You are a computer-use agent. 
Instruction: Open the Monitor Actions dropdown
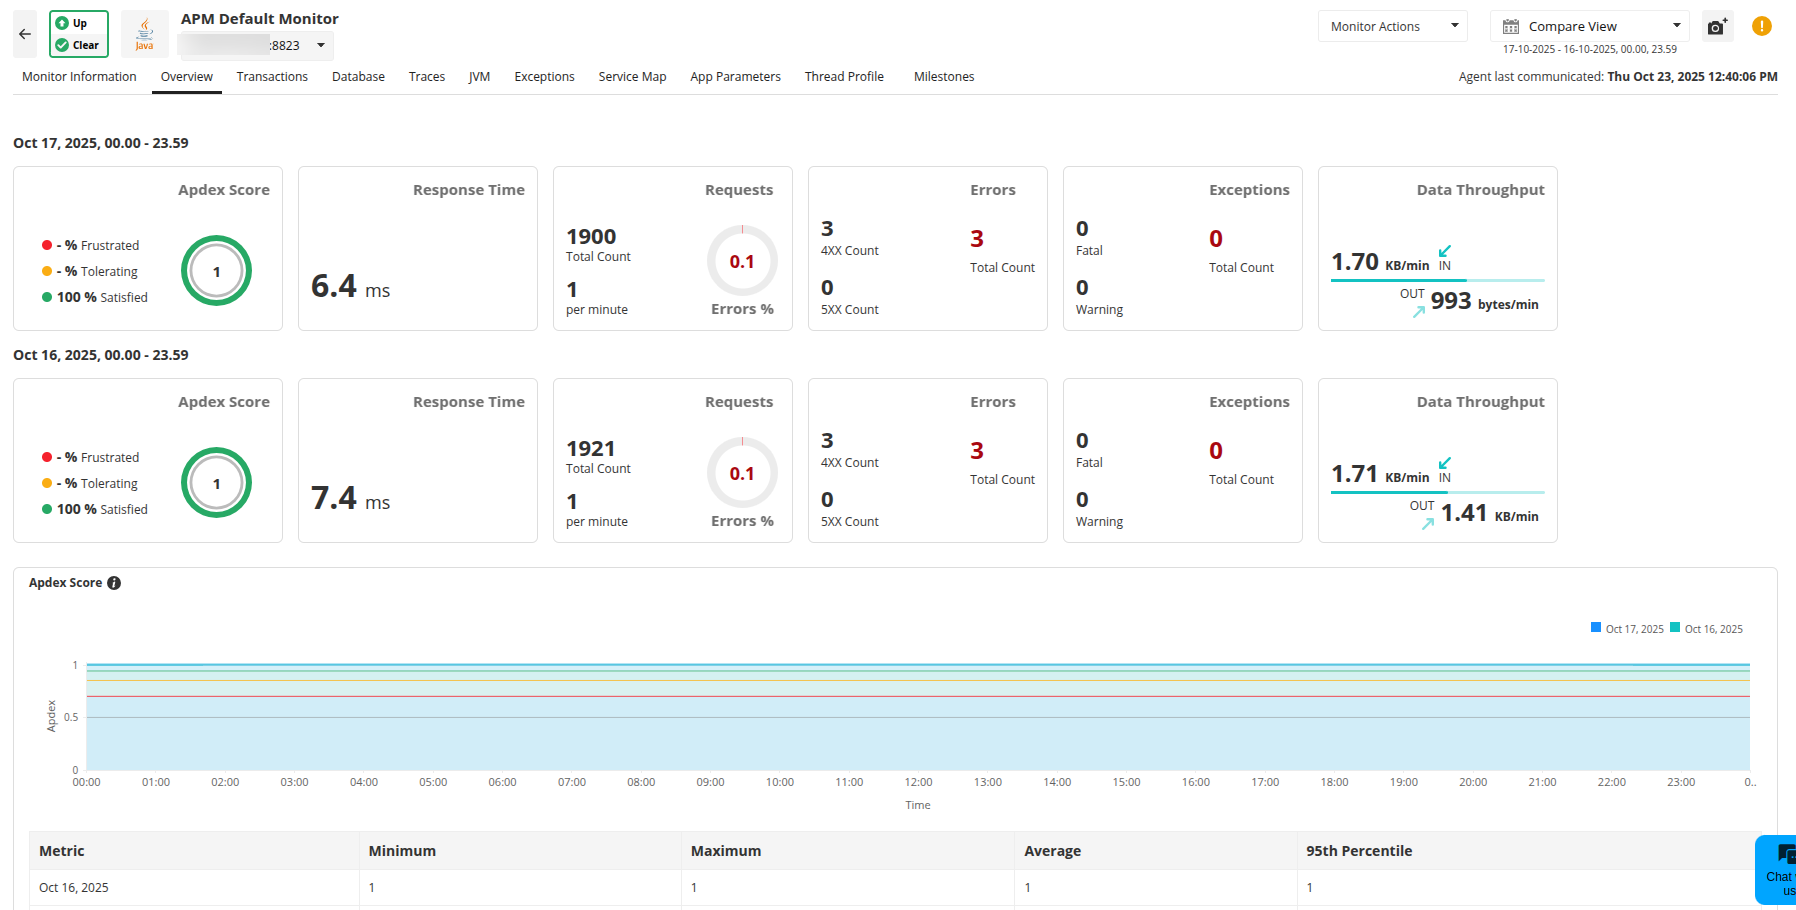(1393, 27)
